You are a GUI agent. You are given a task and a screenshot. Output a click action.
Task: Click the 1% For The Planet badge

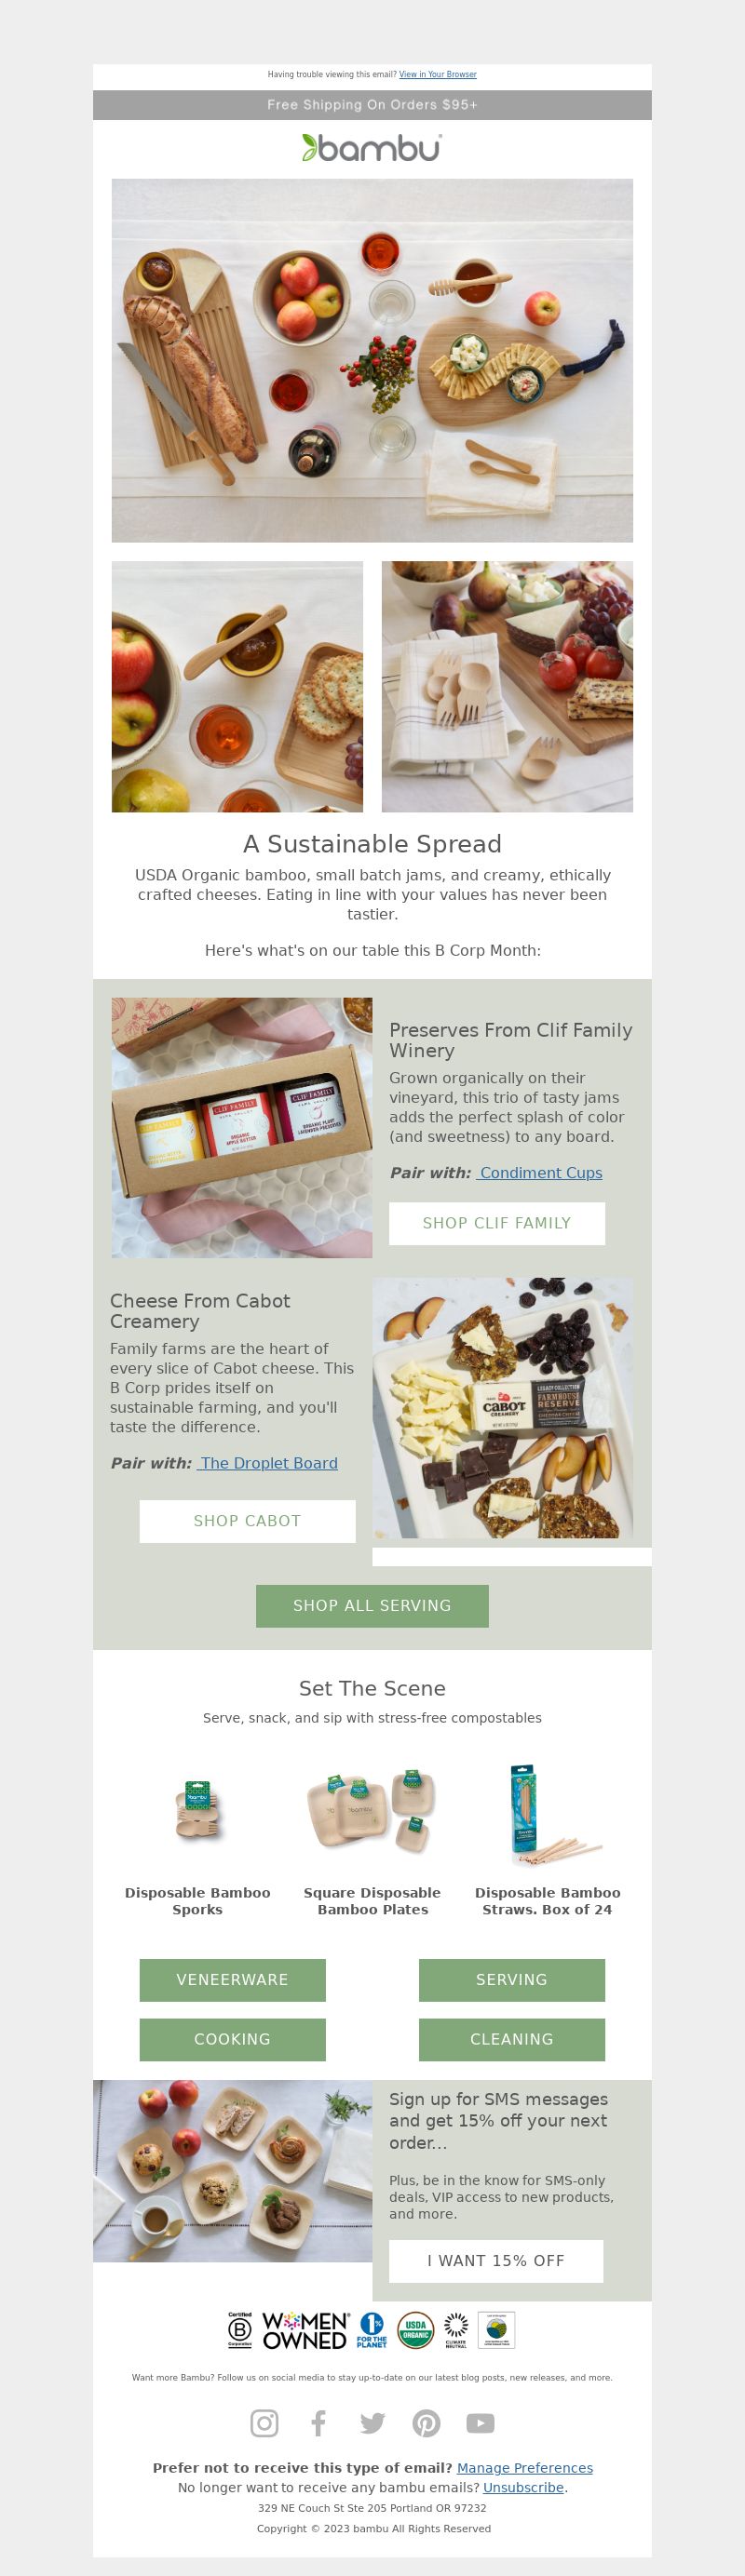point(372,2329)
